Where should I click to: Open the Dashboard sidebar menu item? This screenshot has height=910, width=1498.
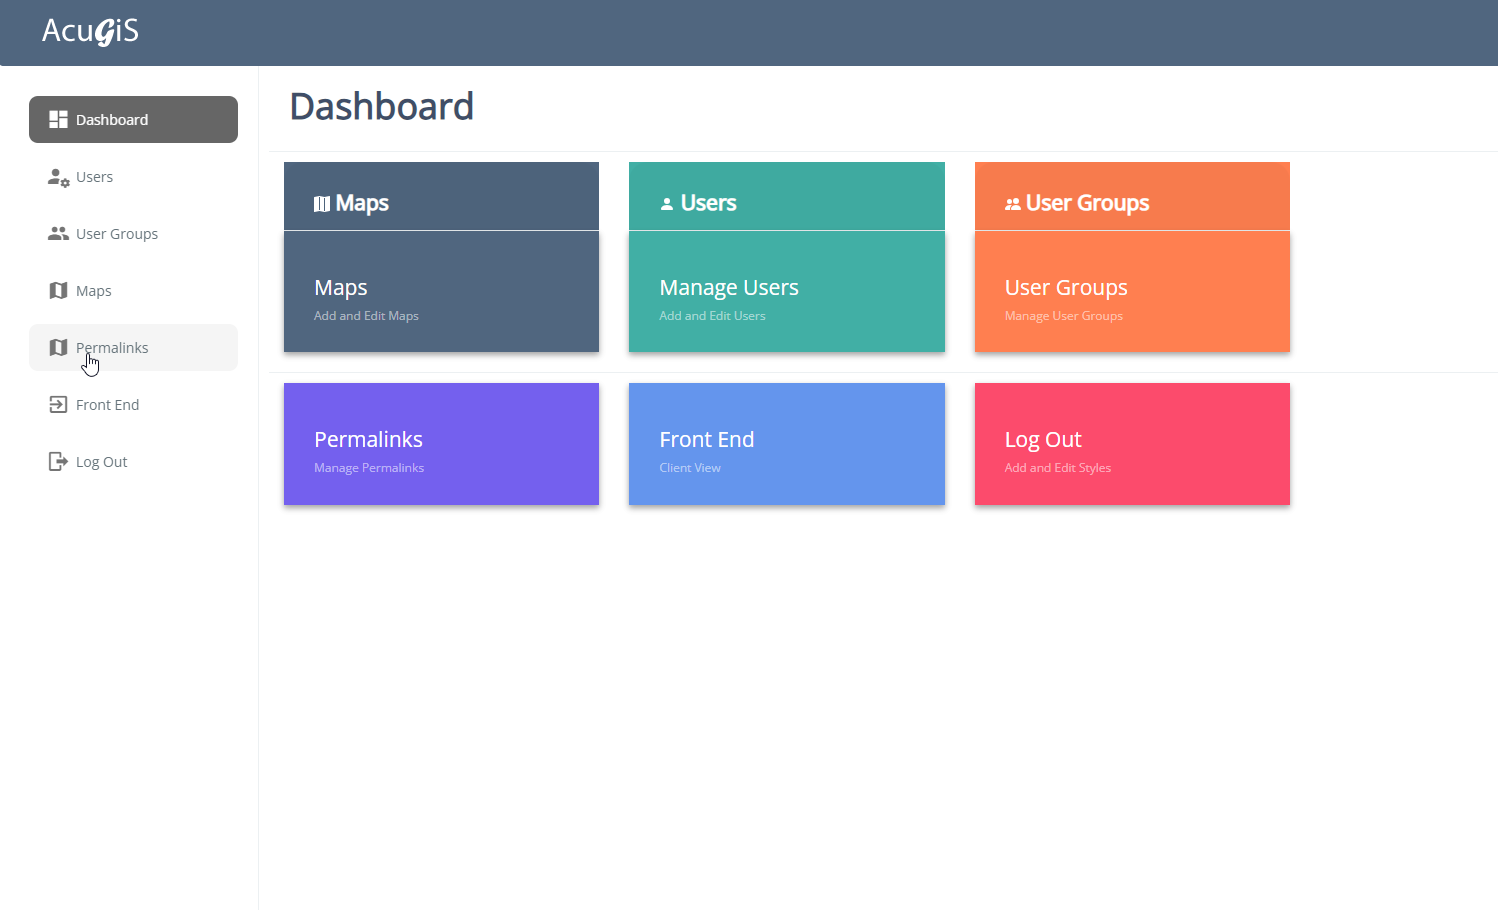point(133,120)
